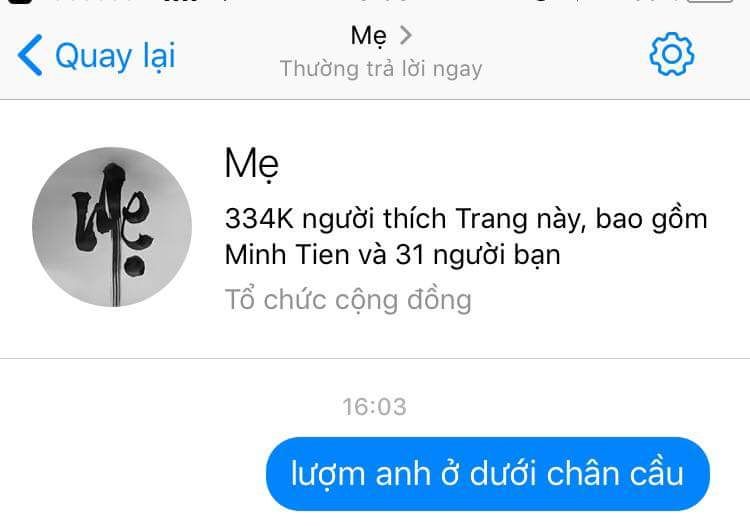The height and width of the screenshot is (526, 750).
Task: Expand details via chevron beside Mẹ title
Action: [406, 35]
